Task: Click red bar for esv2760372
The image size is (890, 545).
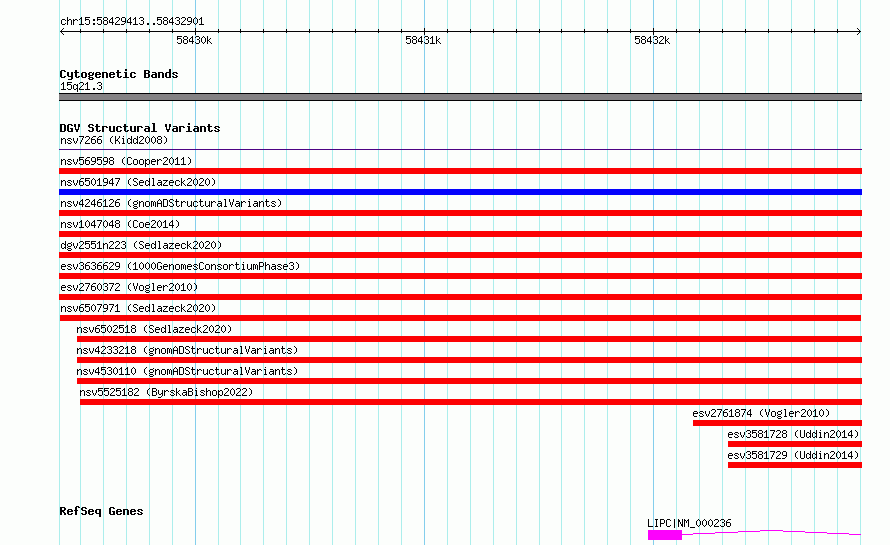Action: point(460,297)
